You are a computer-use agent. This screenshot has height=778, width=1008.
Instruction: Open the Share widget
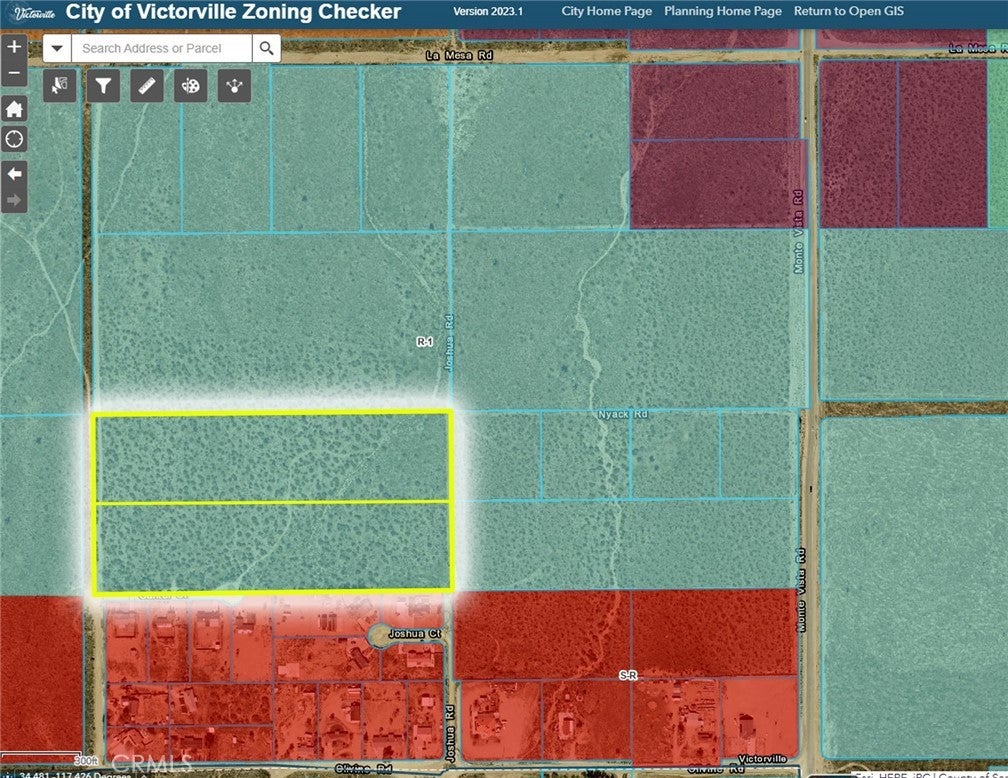tap(234, 87)
